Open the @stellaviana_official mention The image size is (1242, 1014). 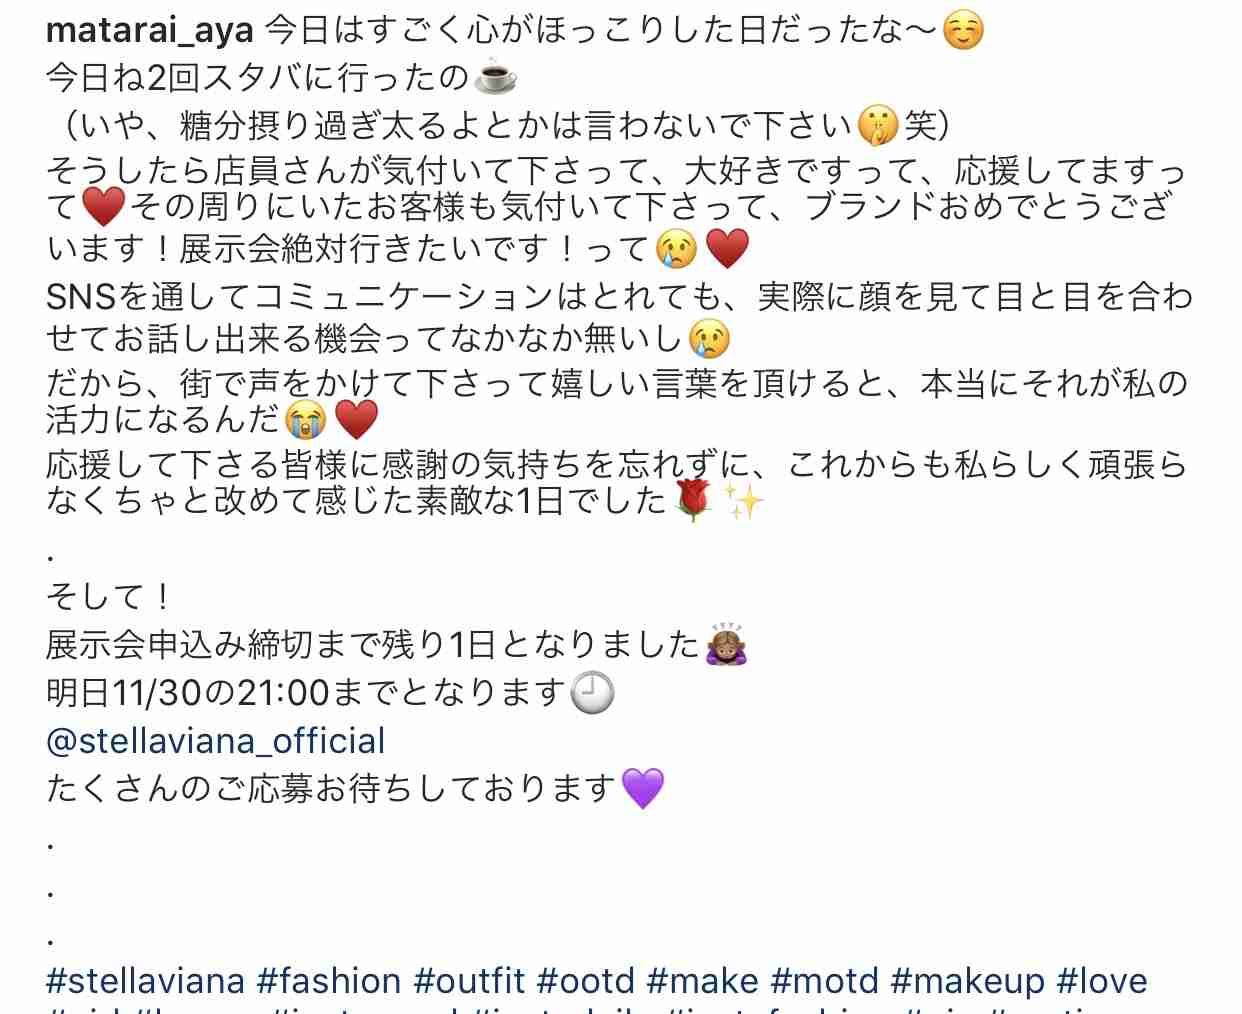215,740
